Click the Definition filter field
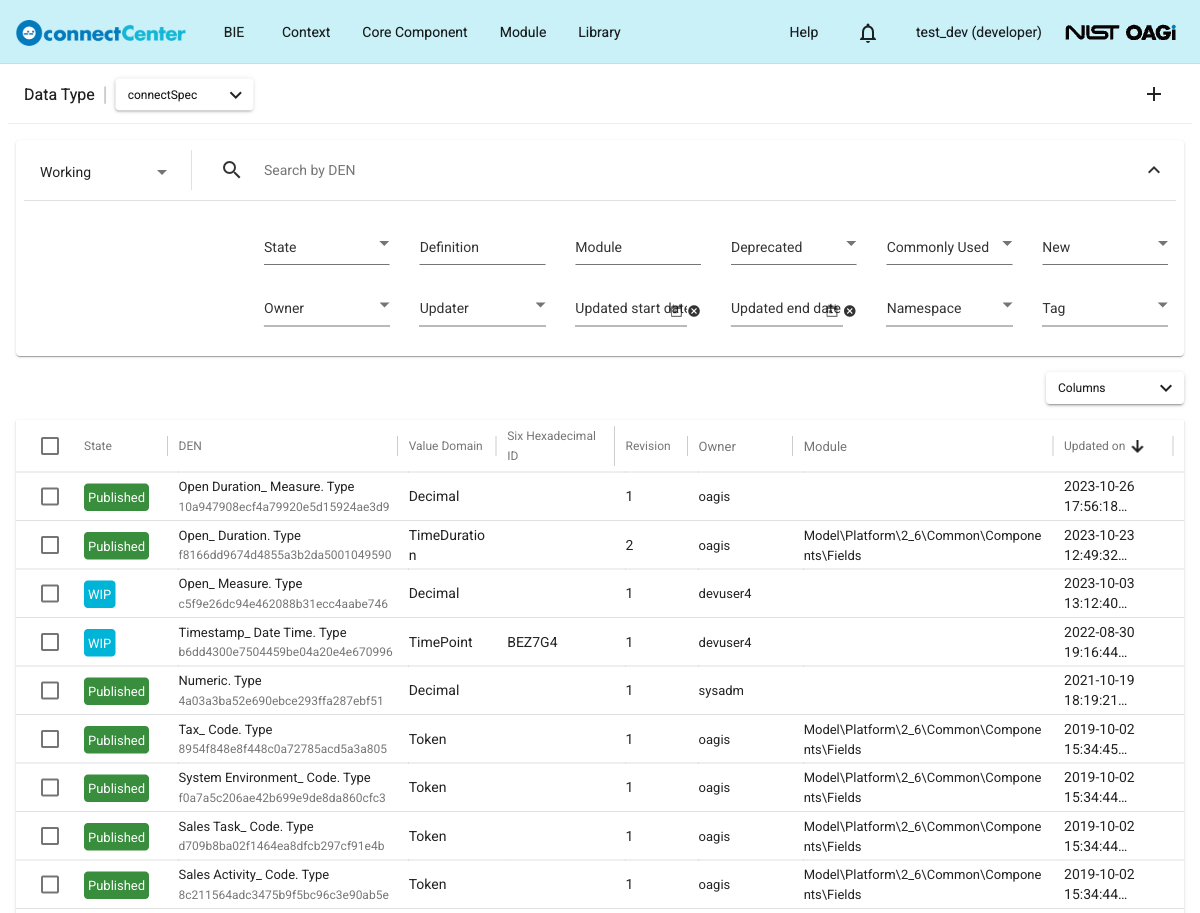This screenshot has height=913, width=1200. 482,247
